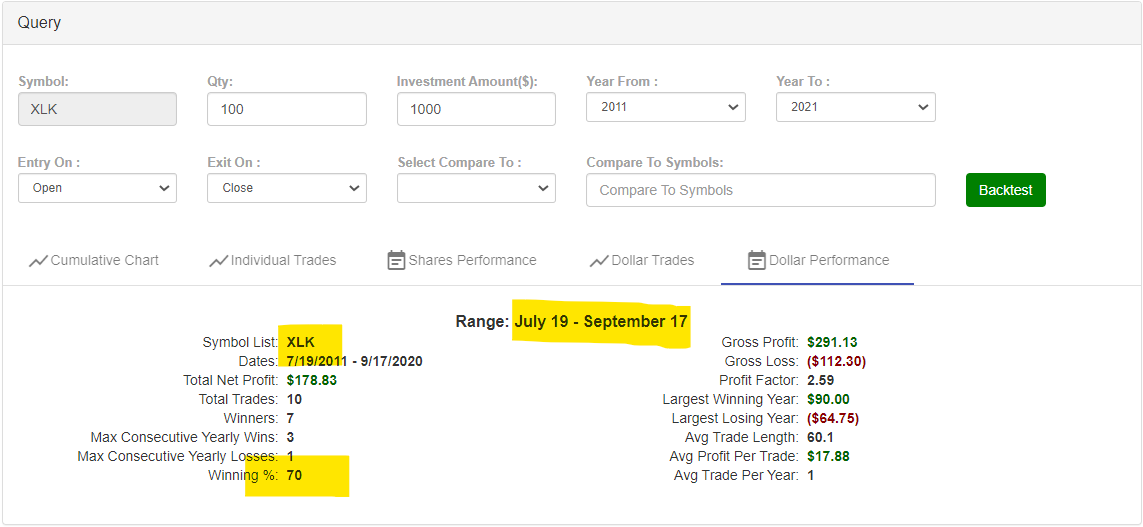The image size is (1143, 527).
Task: Click the Backtest button
Action: 1005,190
